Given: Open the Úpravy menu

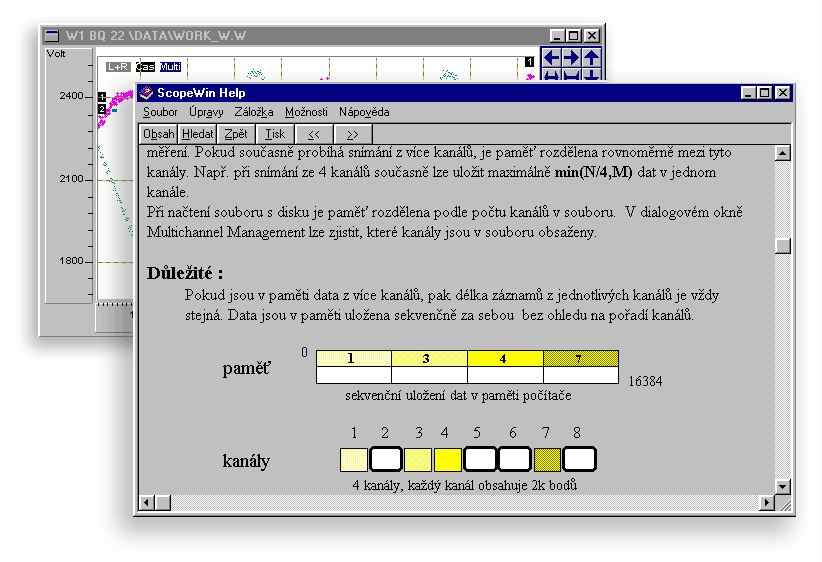Looking at the screenshot, I should tap(206, 112).
